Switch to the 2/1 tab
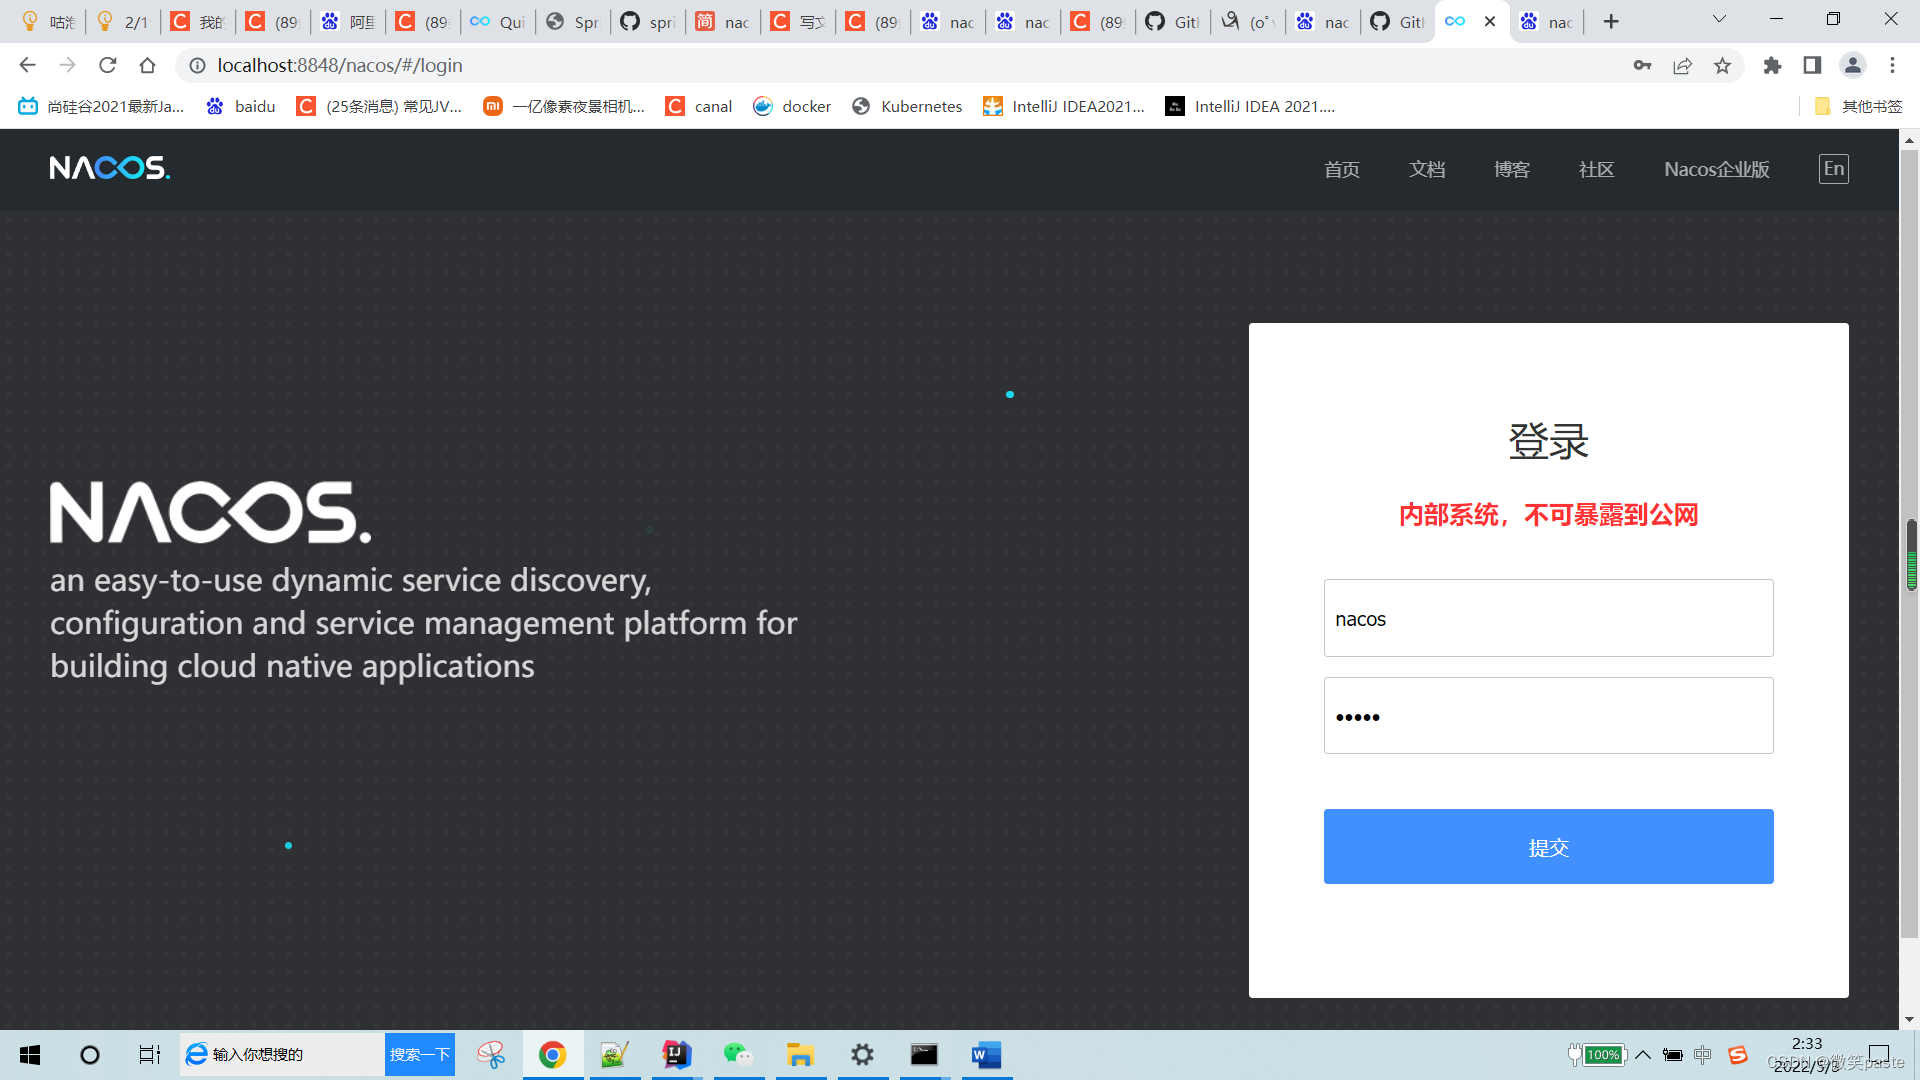The image size is (1920, 1080). [122, 21]
